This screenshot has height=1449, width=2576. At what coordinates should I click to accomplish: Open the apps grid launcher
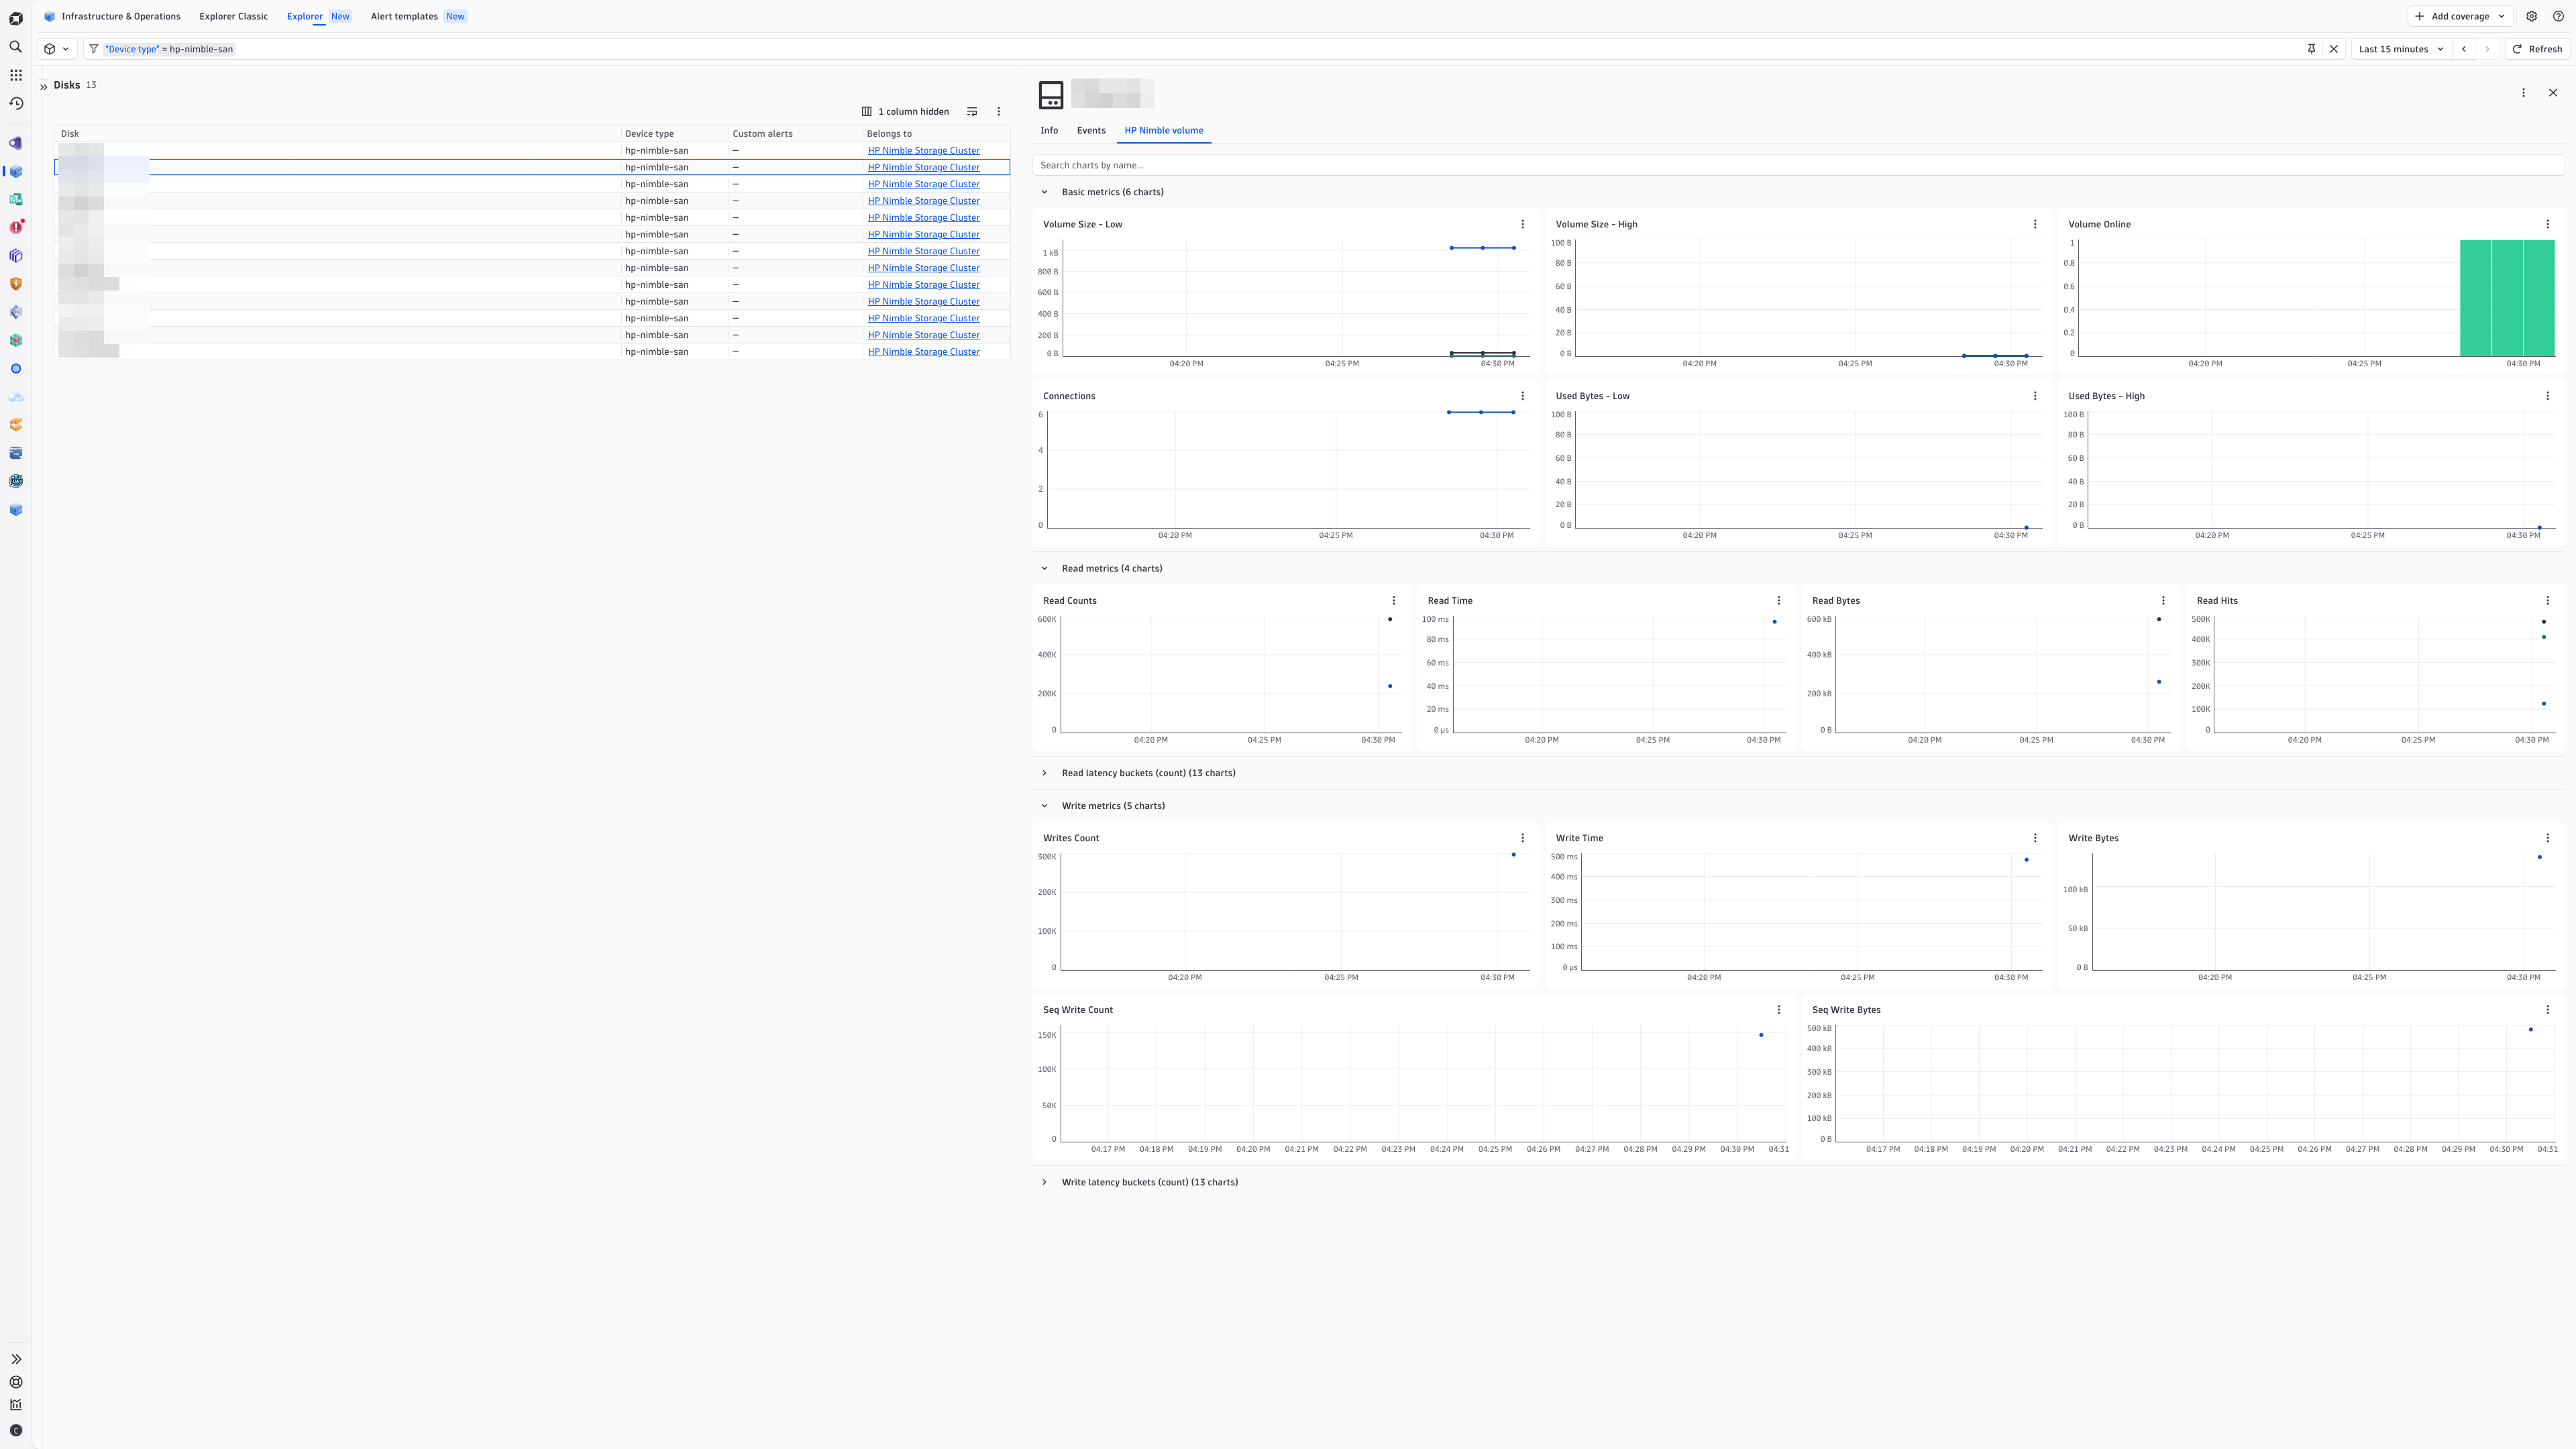coord(16,75)
